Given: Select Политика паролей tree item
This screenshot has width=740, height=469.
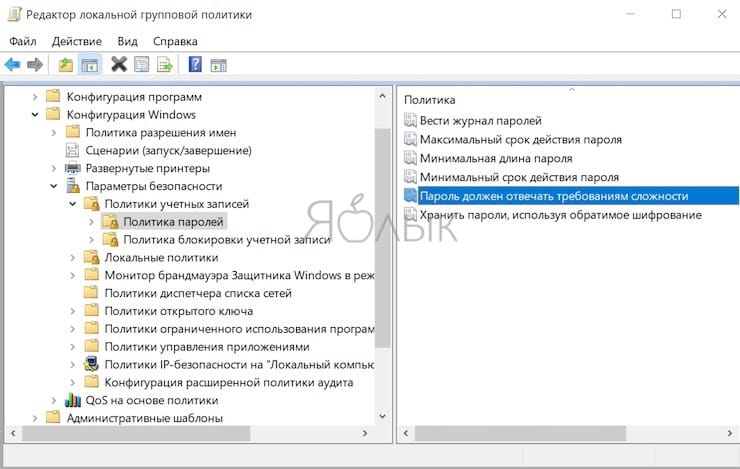Looking at the screenshot, I should [x=173, y=222].
